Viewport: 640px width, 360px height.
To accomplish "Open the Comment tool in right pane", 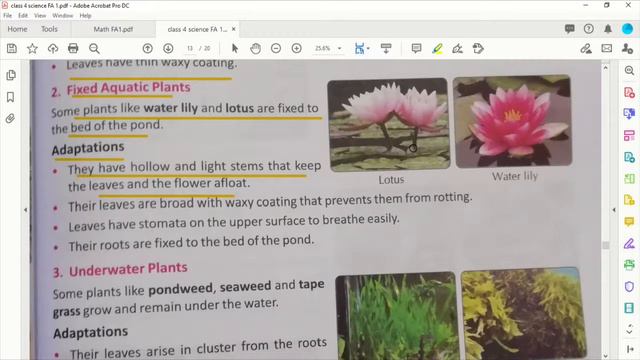I will click(x=629, y=222).
